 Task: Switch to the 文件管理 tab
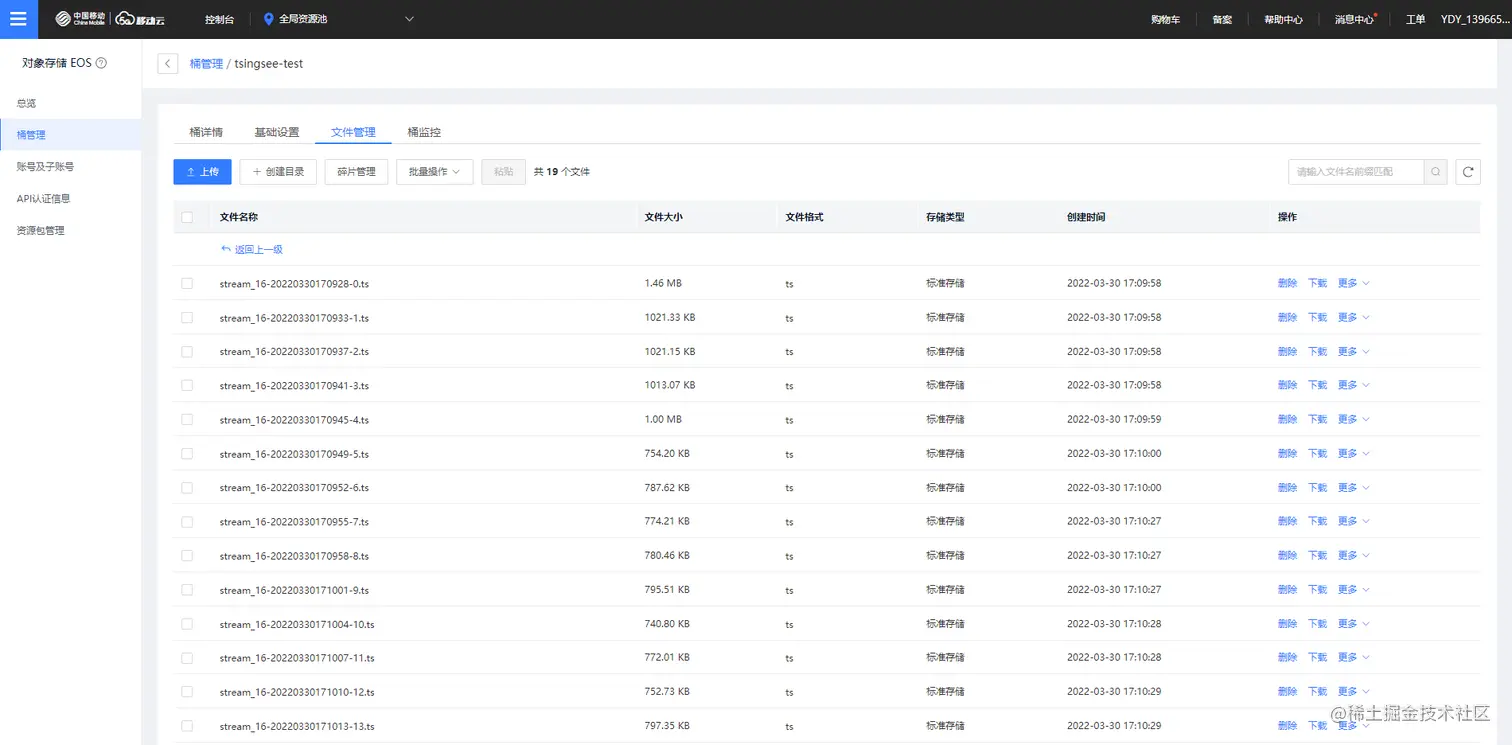(353, 132)
